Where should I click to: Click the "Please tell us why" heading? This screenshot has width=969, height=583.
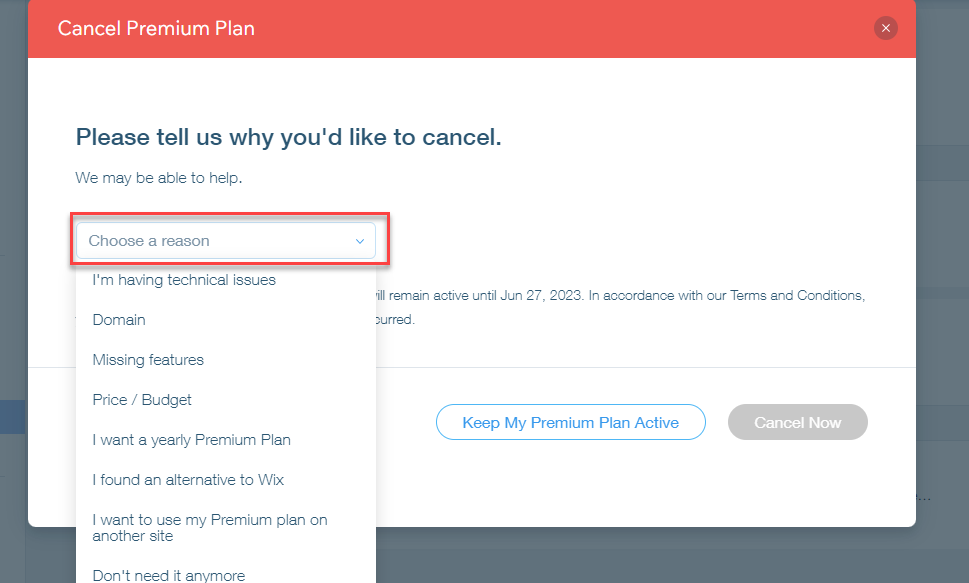coord(289,137)
